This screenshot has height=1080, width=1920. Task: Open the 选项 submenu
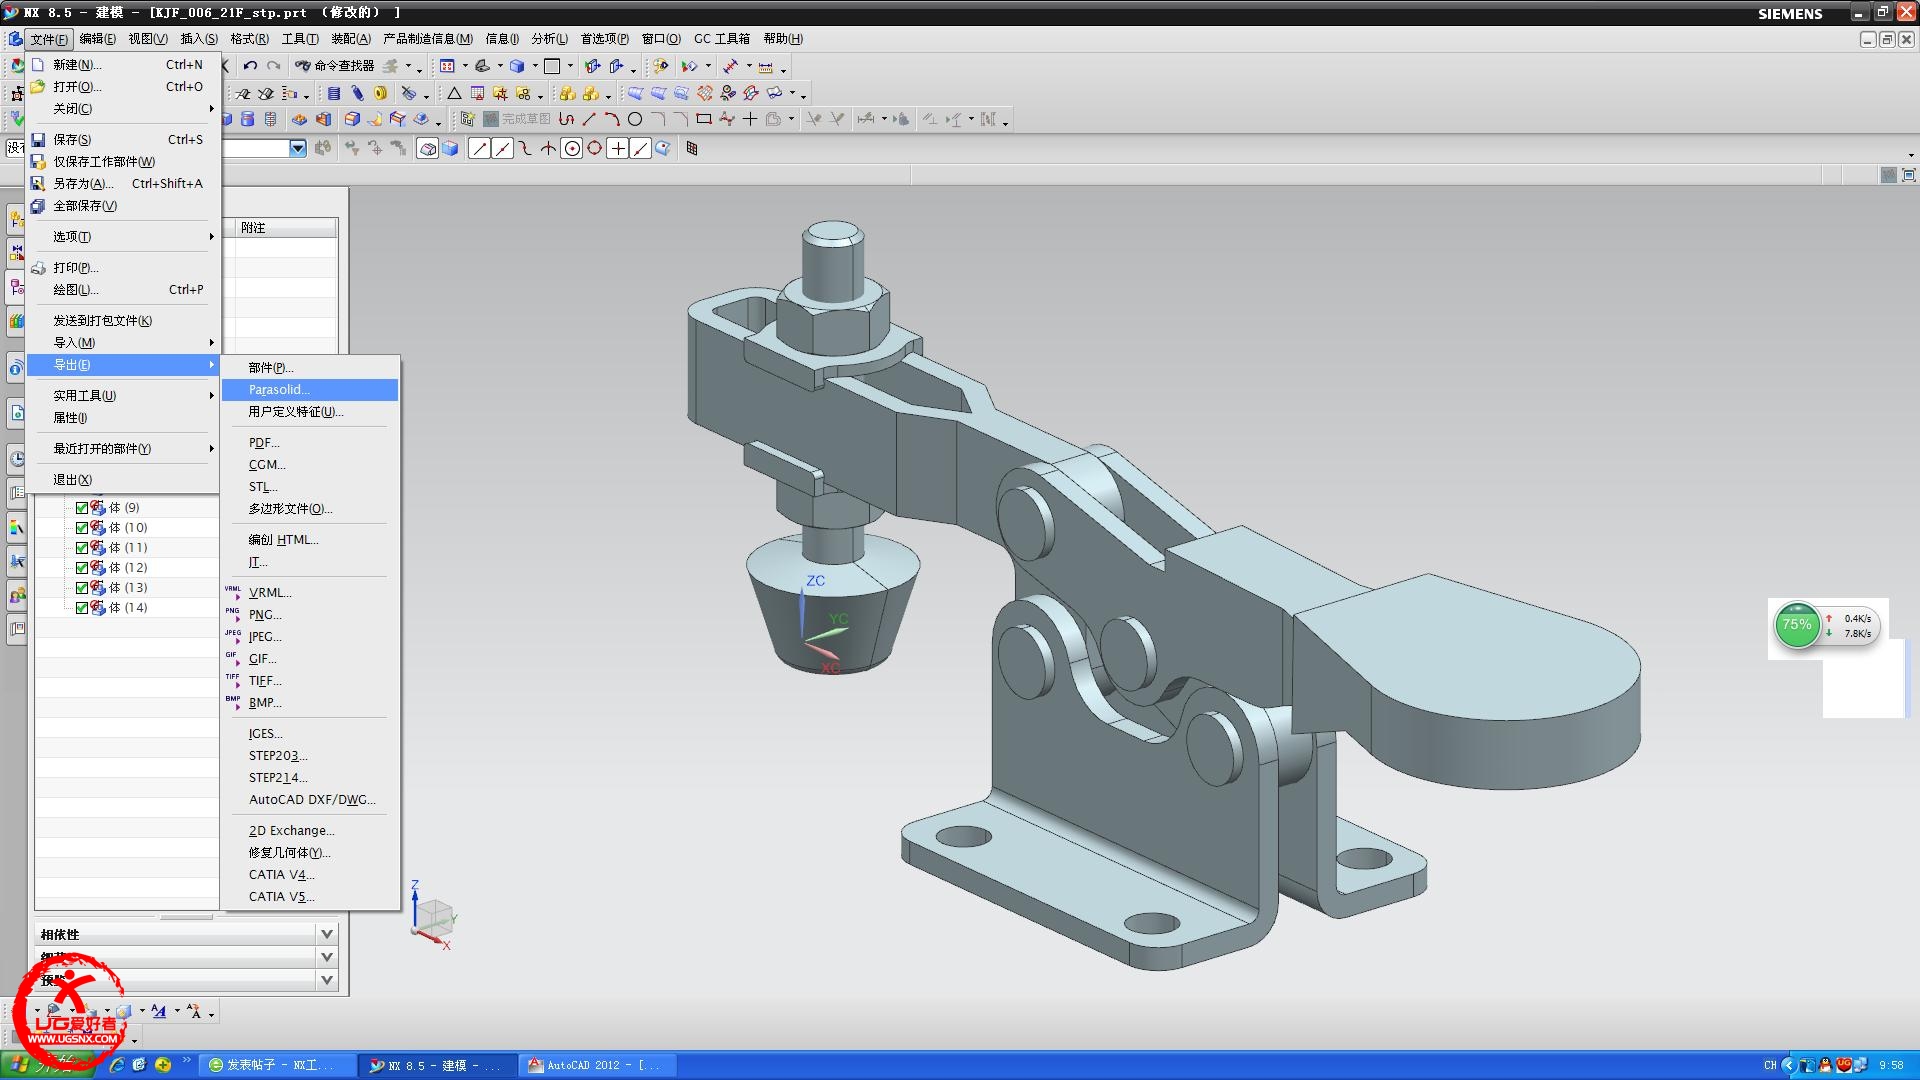[x=124, y=237]
